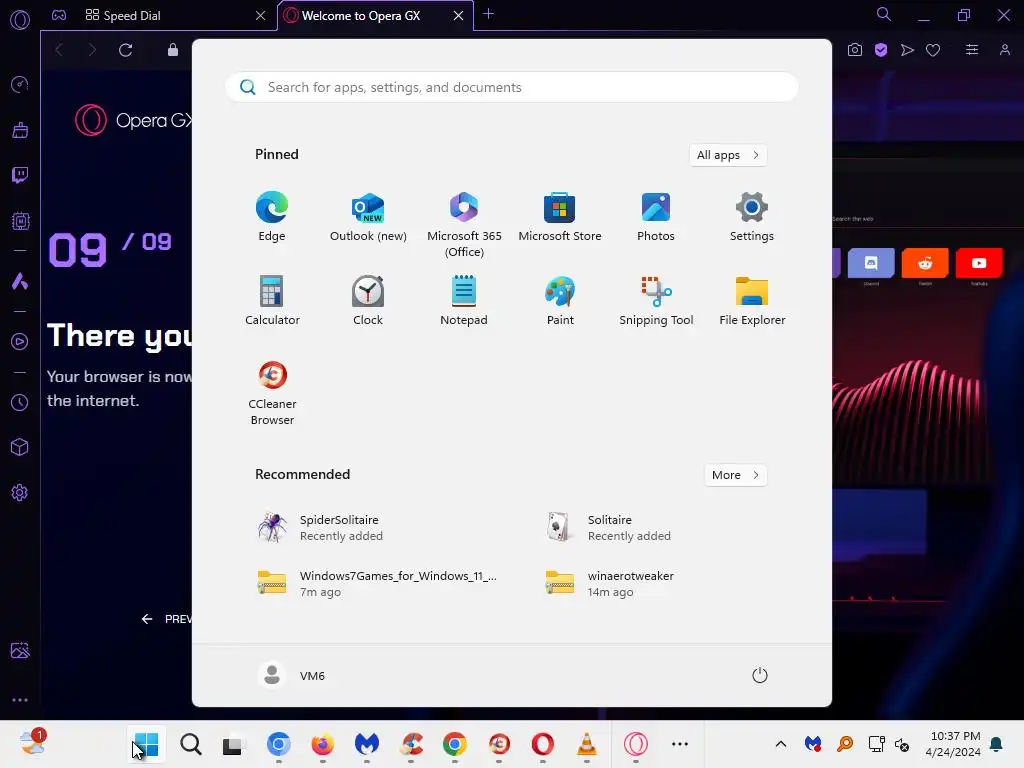Screen dimensions: 1024x768
Task: Open Aria AI icon in sidebar
Action: click(20, 281)
